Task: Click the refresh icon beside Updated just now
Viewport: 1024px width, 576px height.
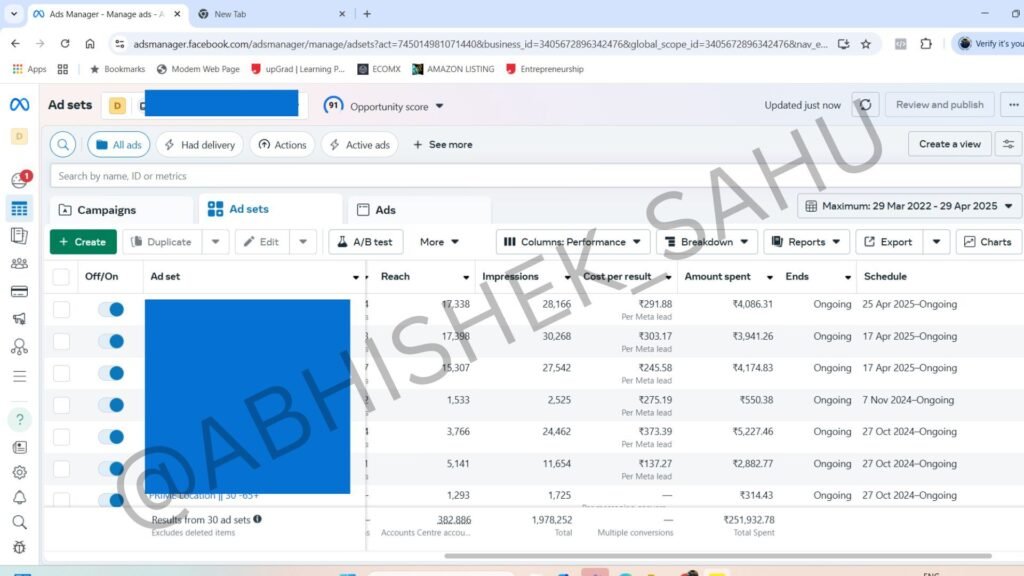Action: (866, 105)
